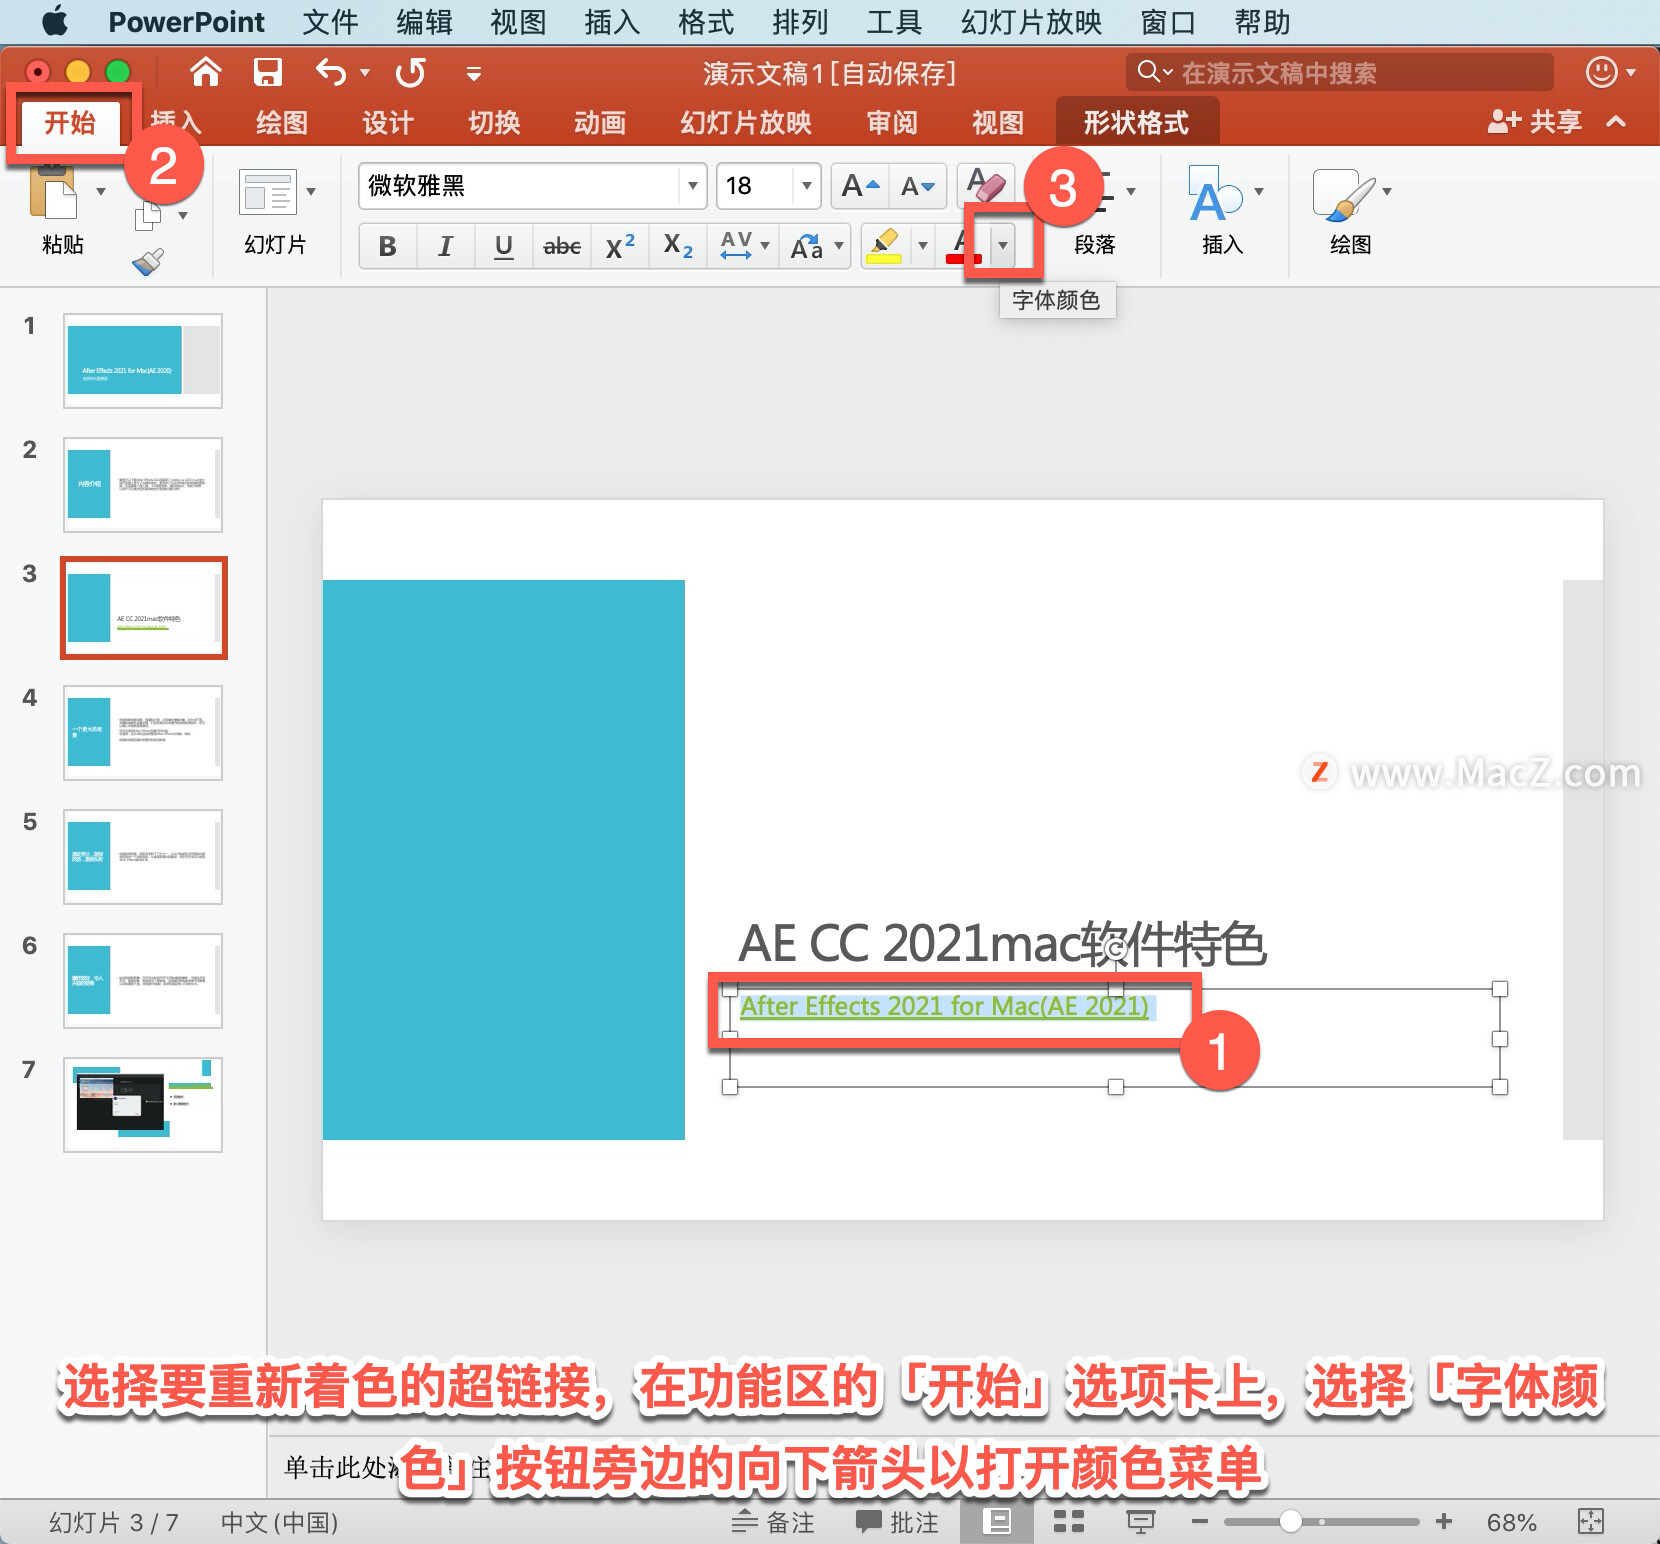Open the font name combo box

(532, 186)
